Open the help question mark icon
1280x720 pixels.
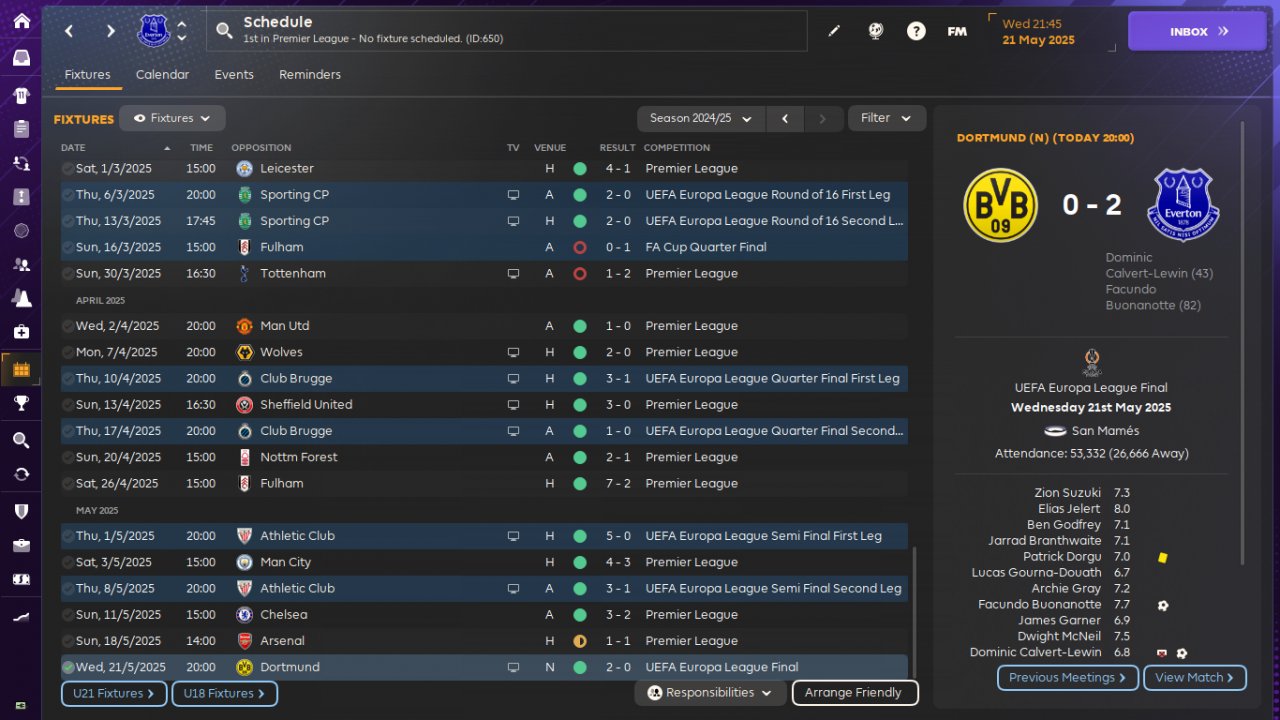(916, 31)
